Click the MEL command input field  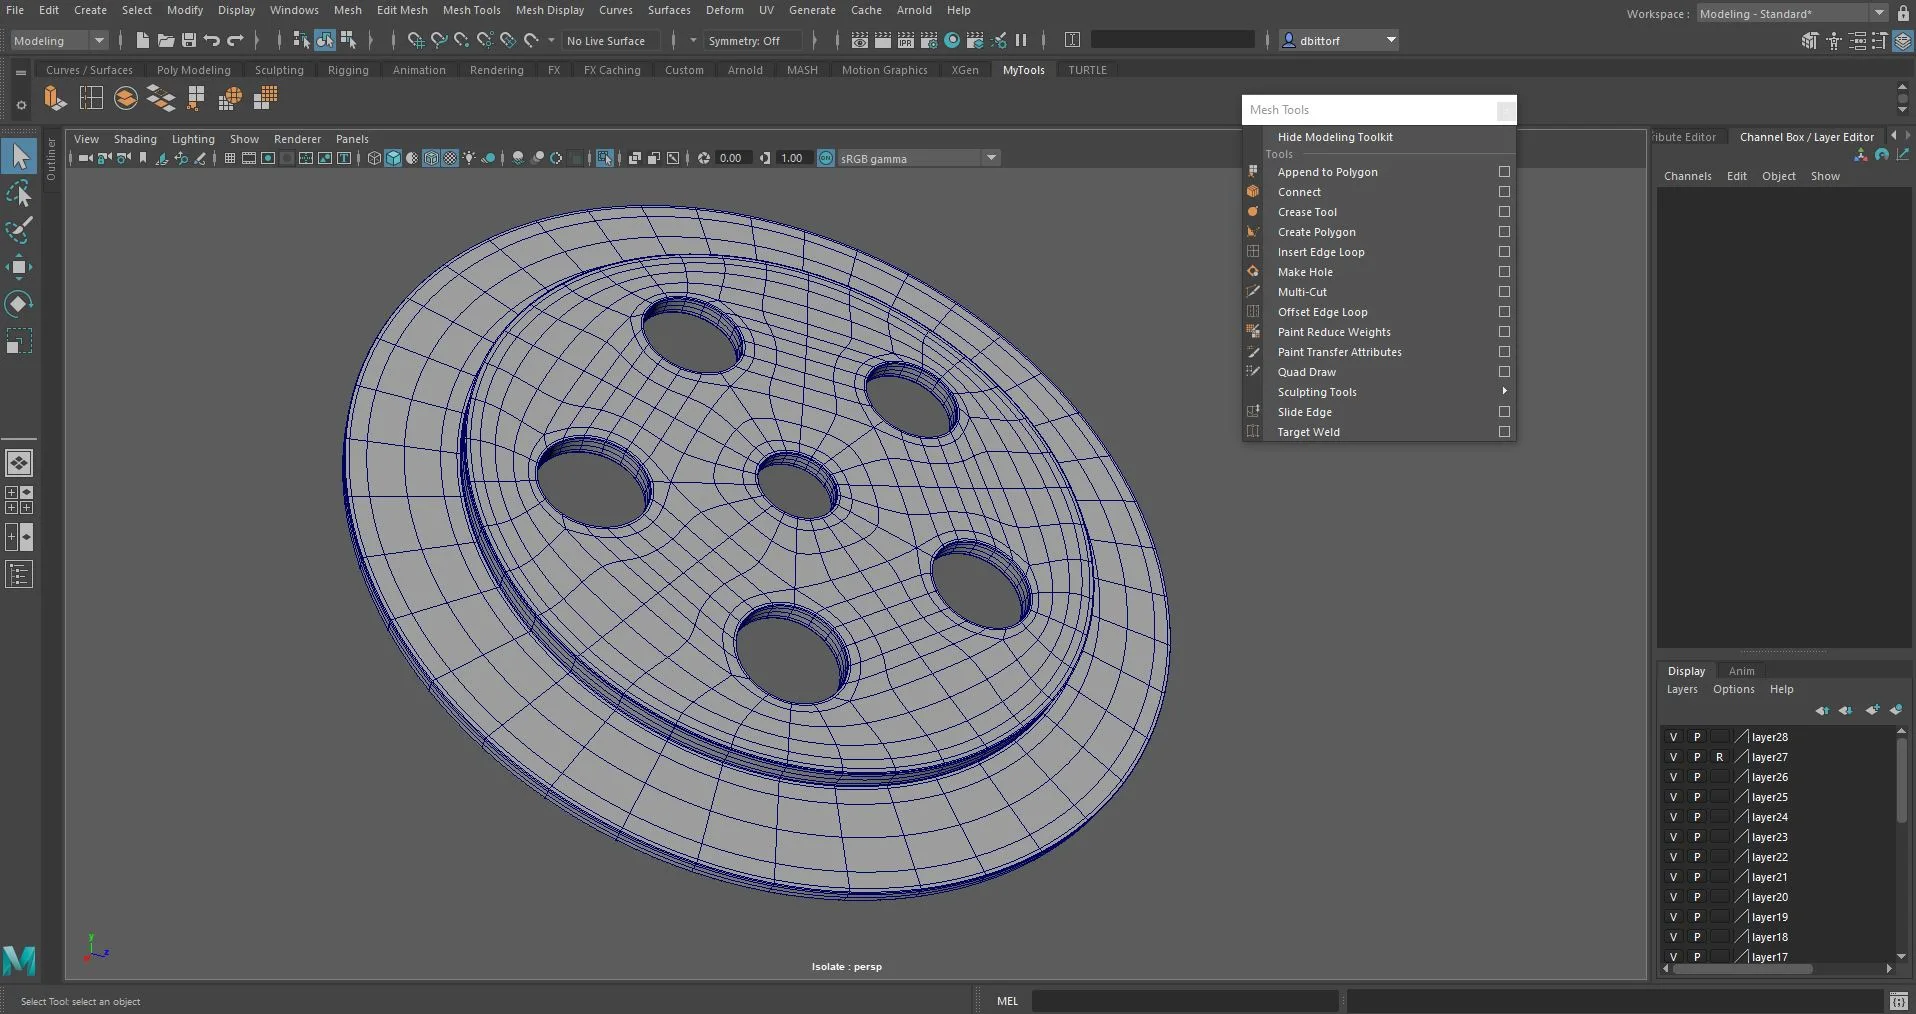tap(1185, 1001)
